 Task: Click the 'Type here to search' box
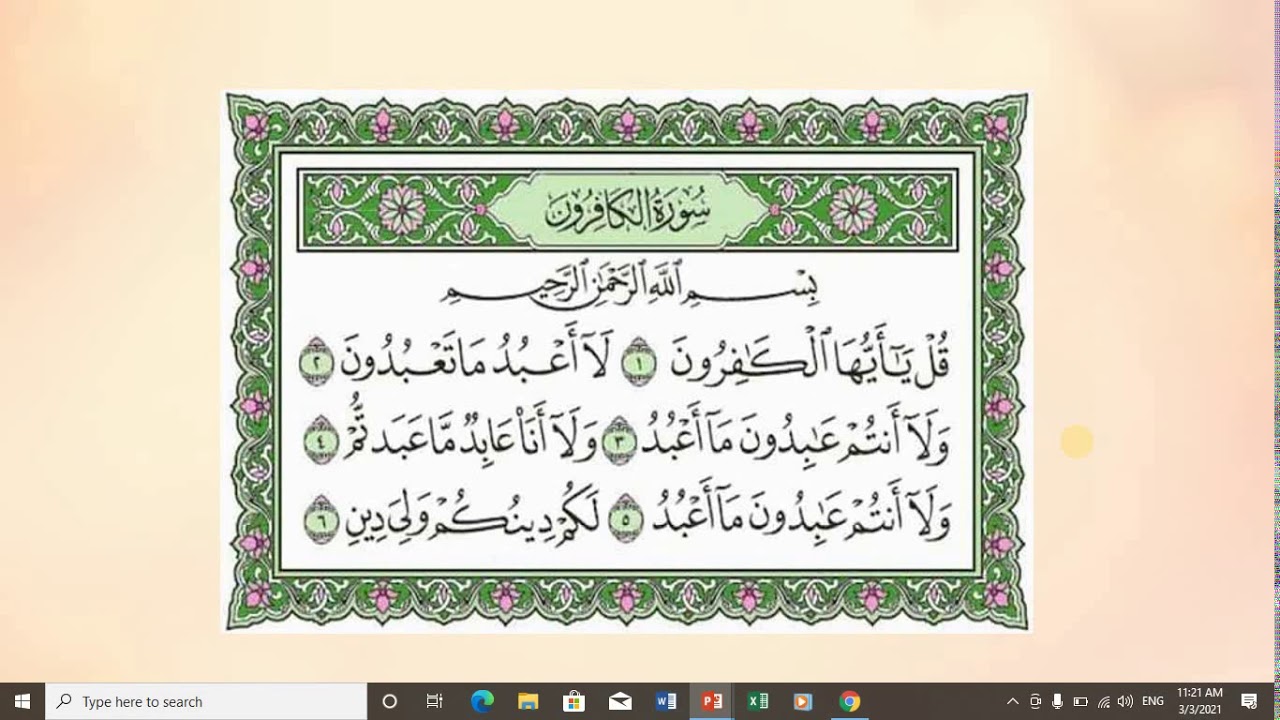tap(206, 701)
